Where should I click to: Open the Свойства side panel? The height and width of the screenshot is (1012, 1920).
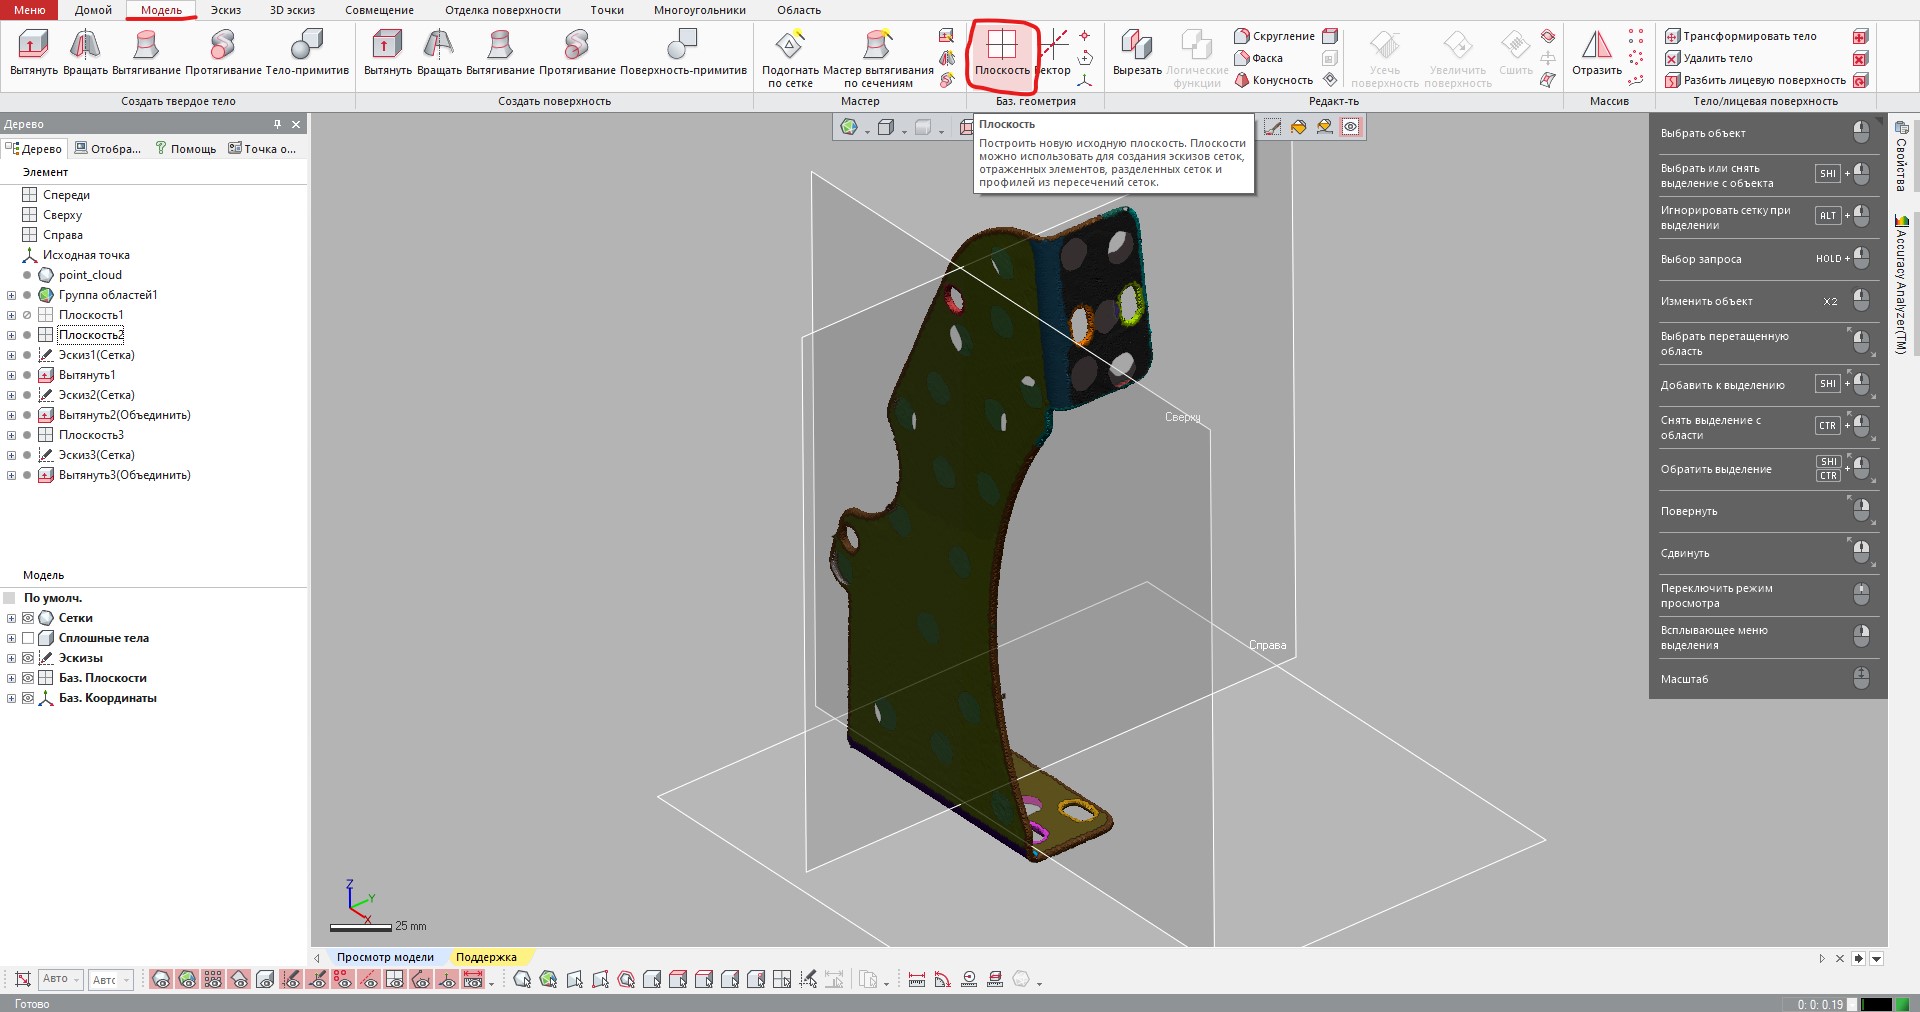coord(1902,156)
